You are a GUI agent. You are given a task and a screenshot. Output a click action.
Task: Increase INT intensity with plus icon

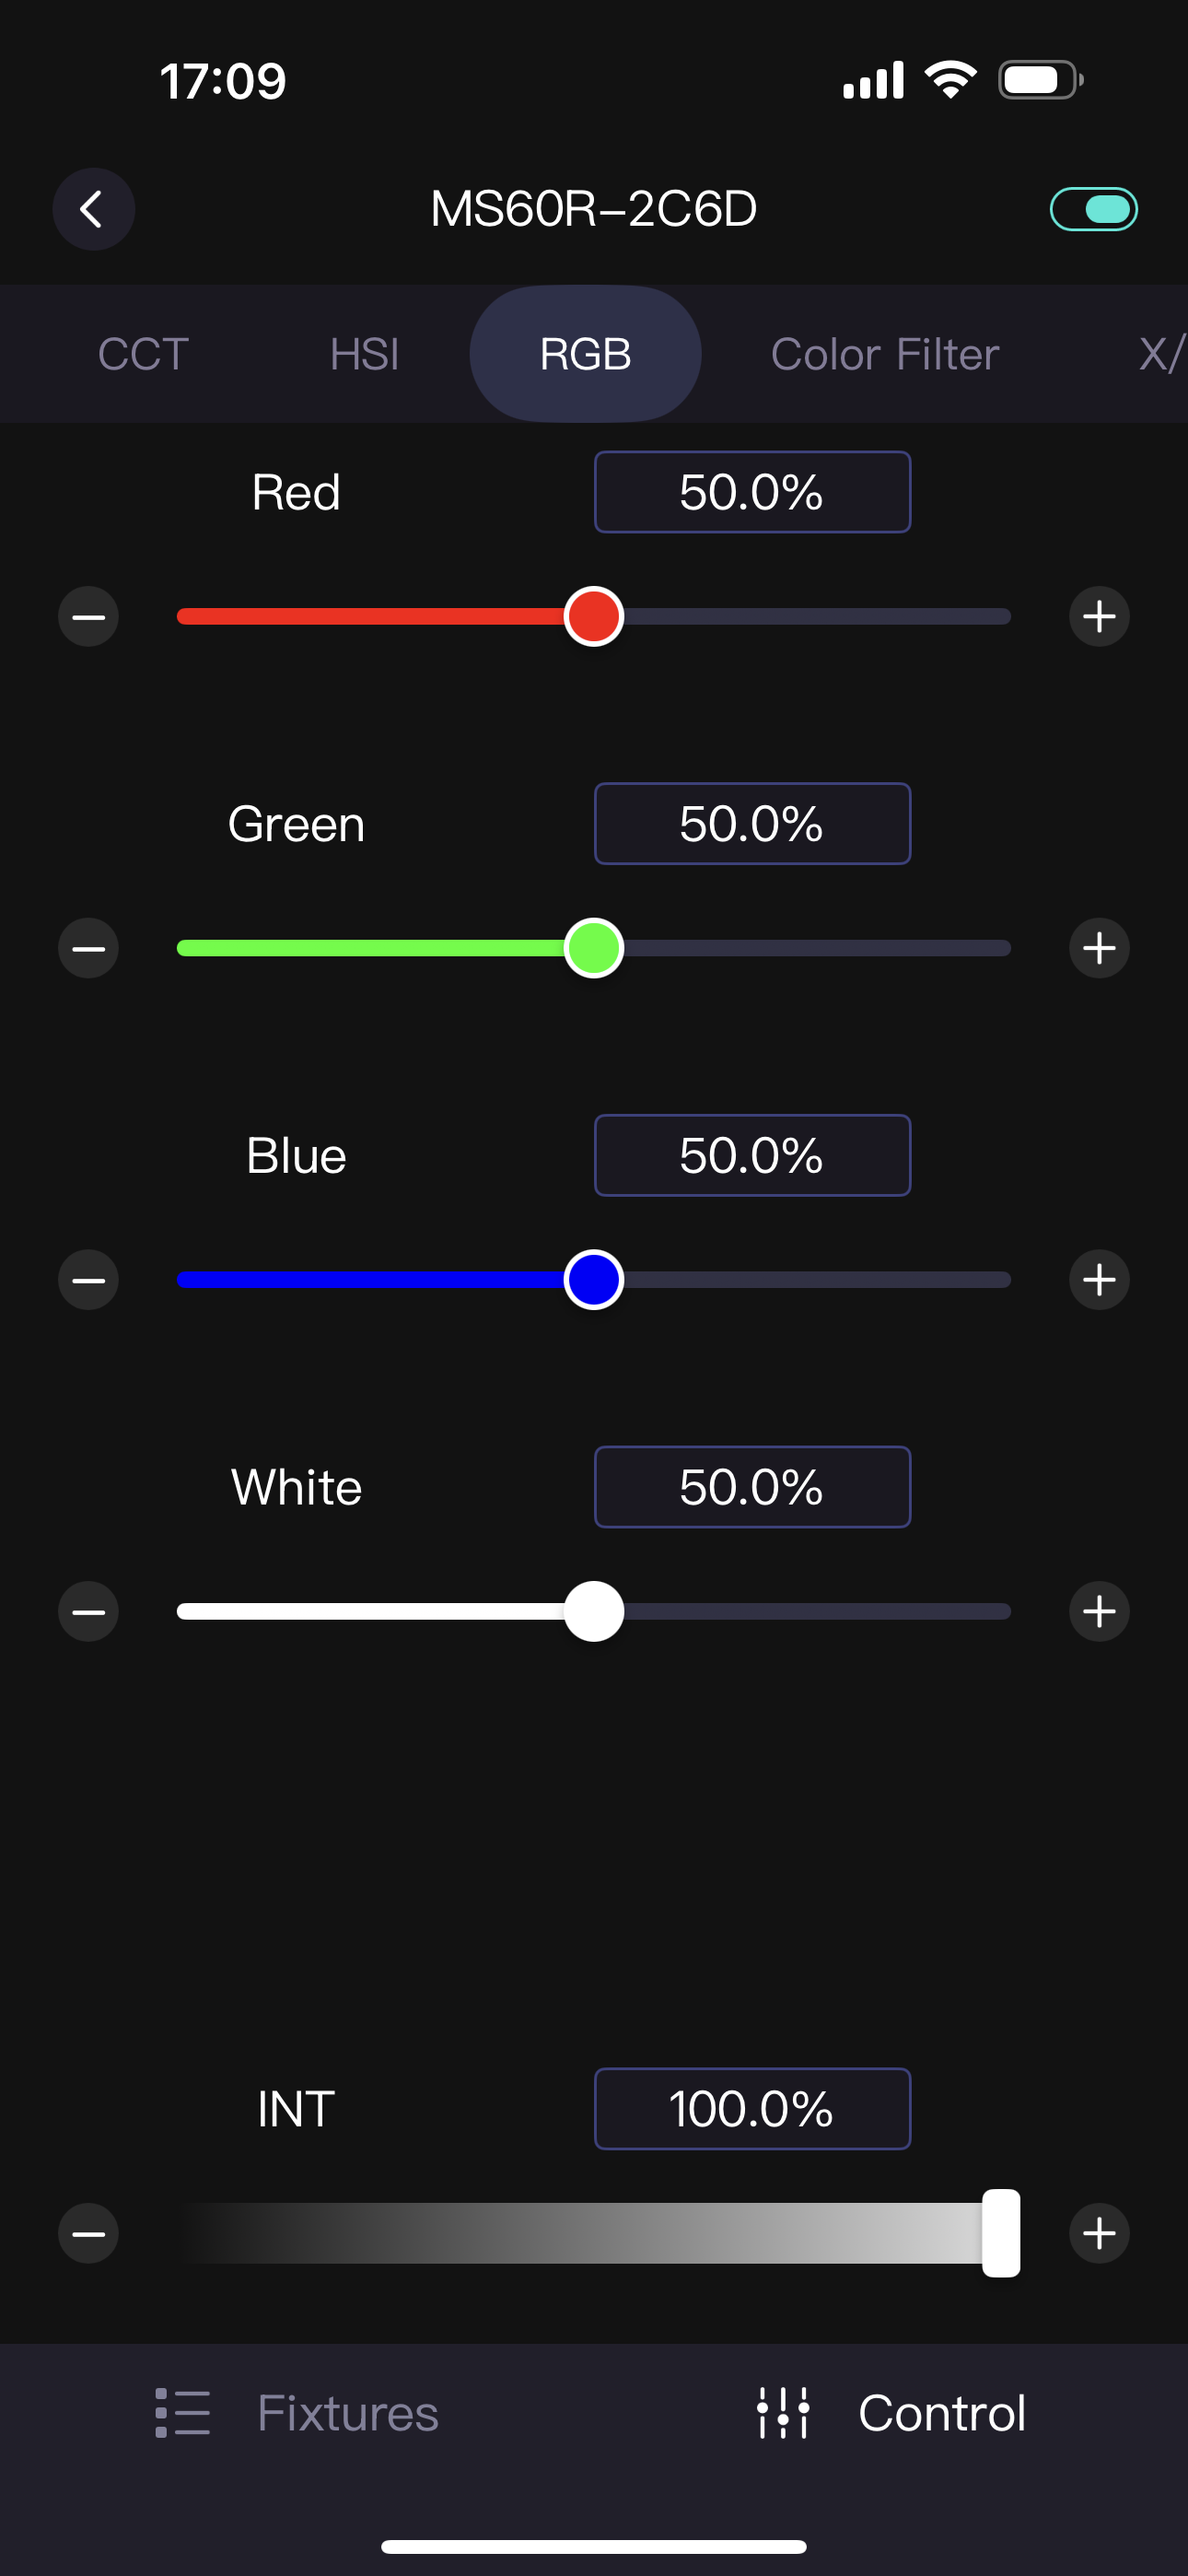(x=1099, y=2233)
